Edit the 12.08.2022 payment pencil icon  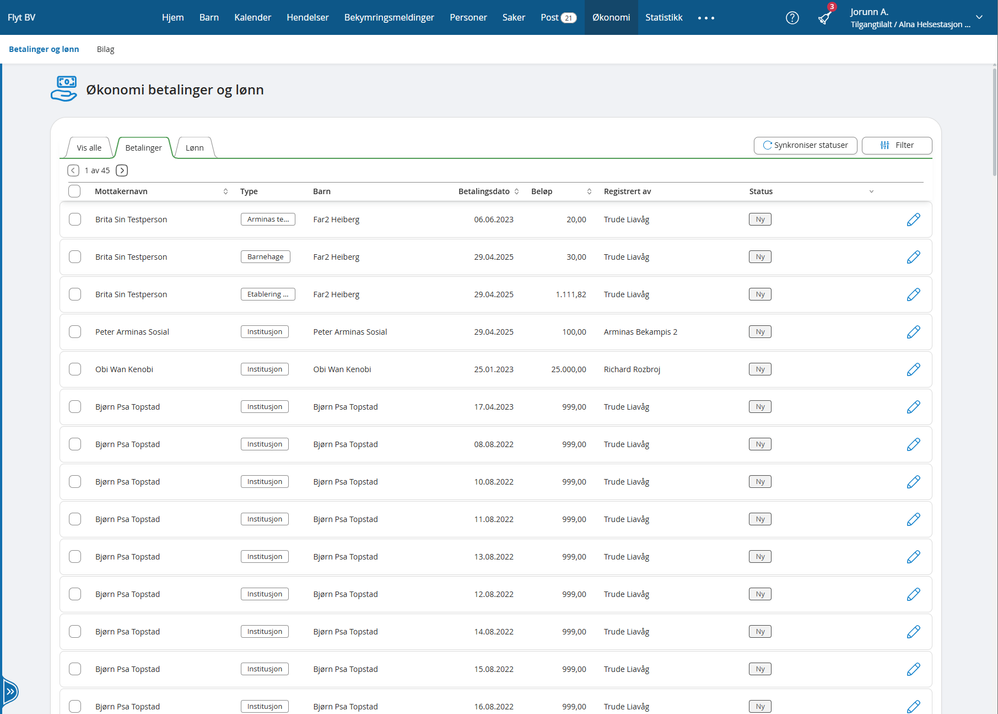[x=913, y=594]
